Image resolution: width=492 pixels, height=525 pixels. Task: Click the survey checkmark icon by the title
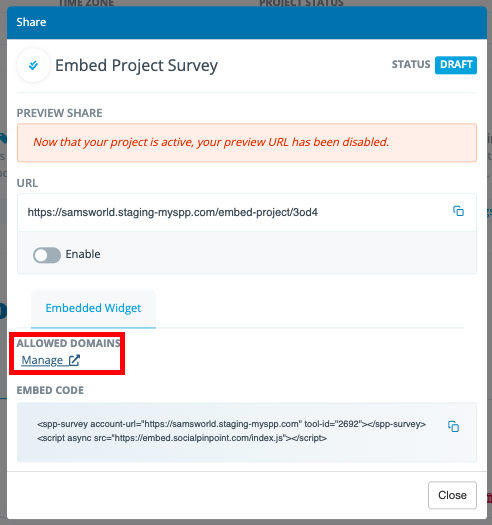click(x=33, y=65)
